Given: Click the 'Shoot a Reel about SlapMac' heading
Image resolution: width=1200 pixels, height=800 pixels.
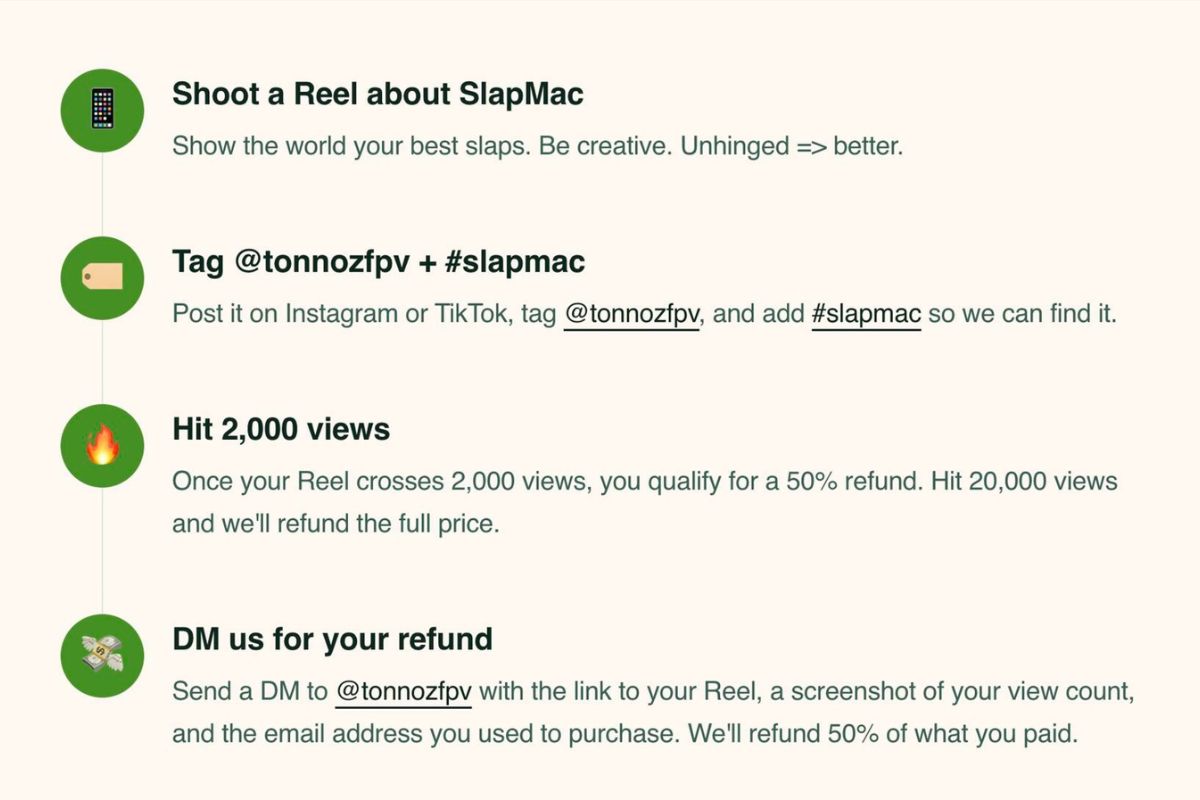Looking at the screenshot, I should pyautogui.click(x=378, y=95).
